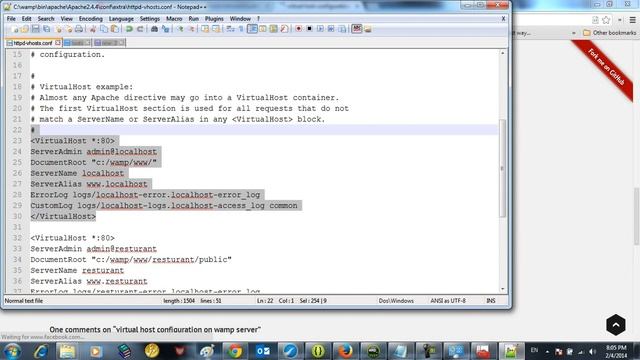
Task: Select the httpd-vhosts.conf tab
Action: (x=32, y=43)
